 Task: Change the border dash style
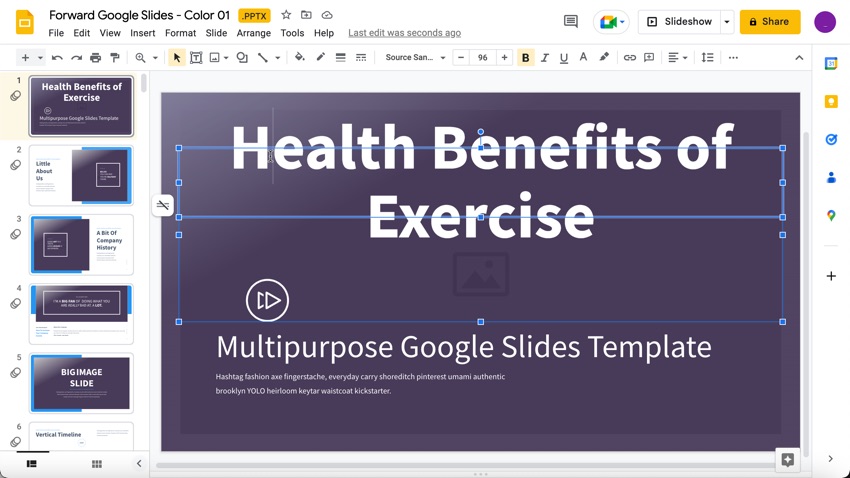click(361, 57)
